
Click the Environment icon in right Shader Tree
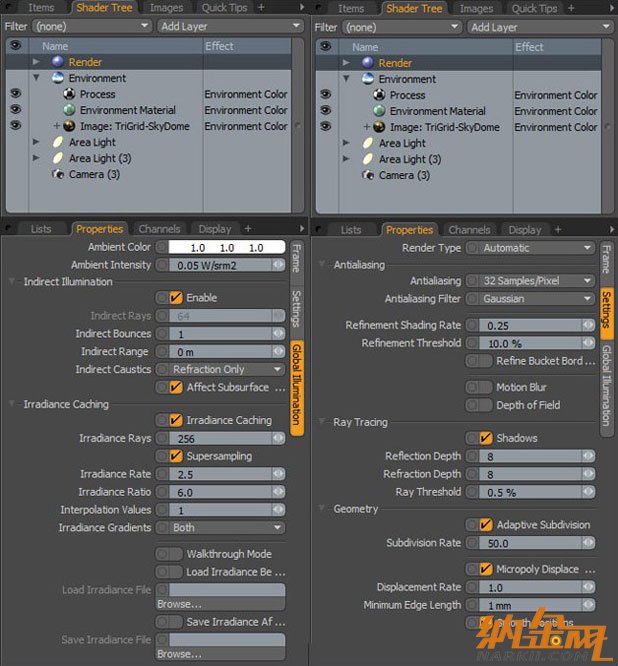[368, 79]
